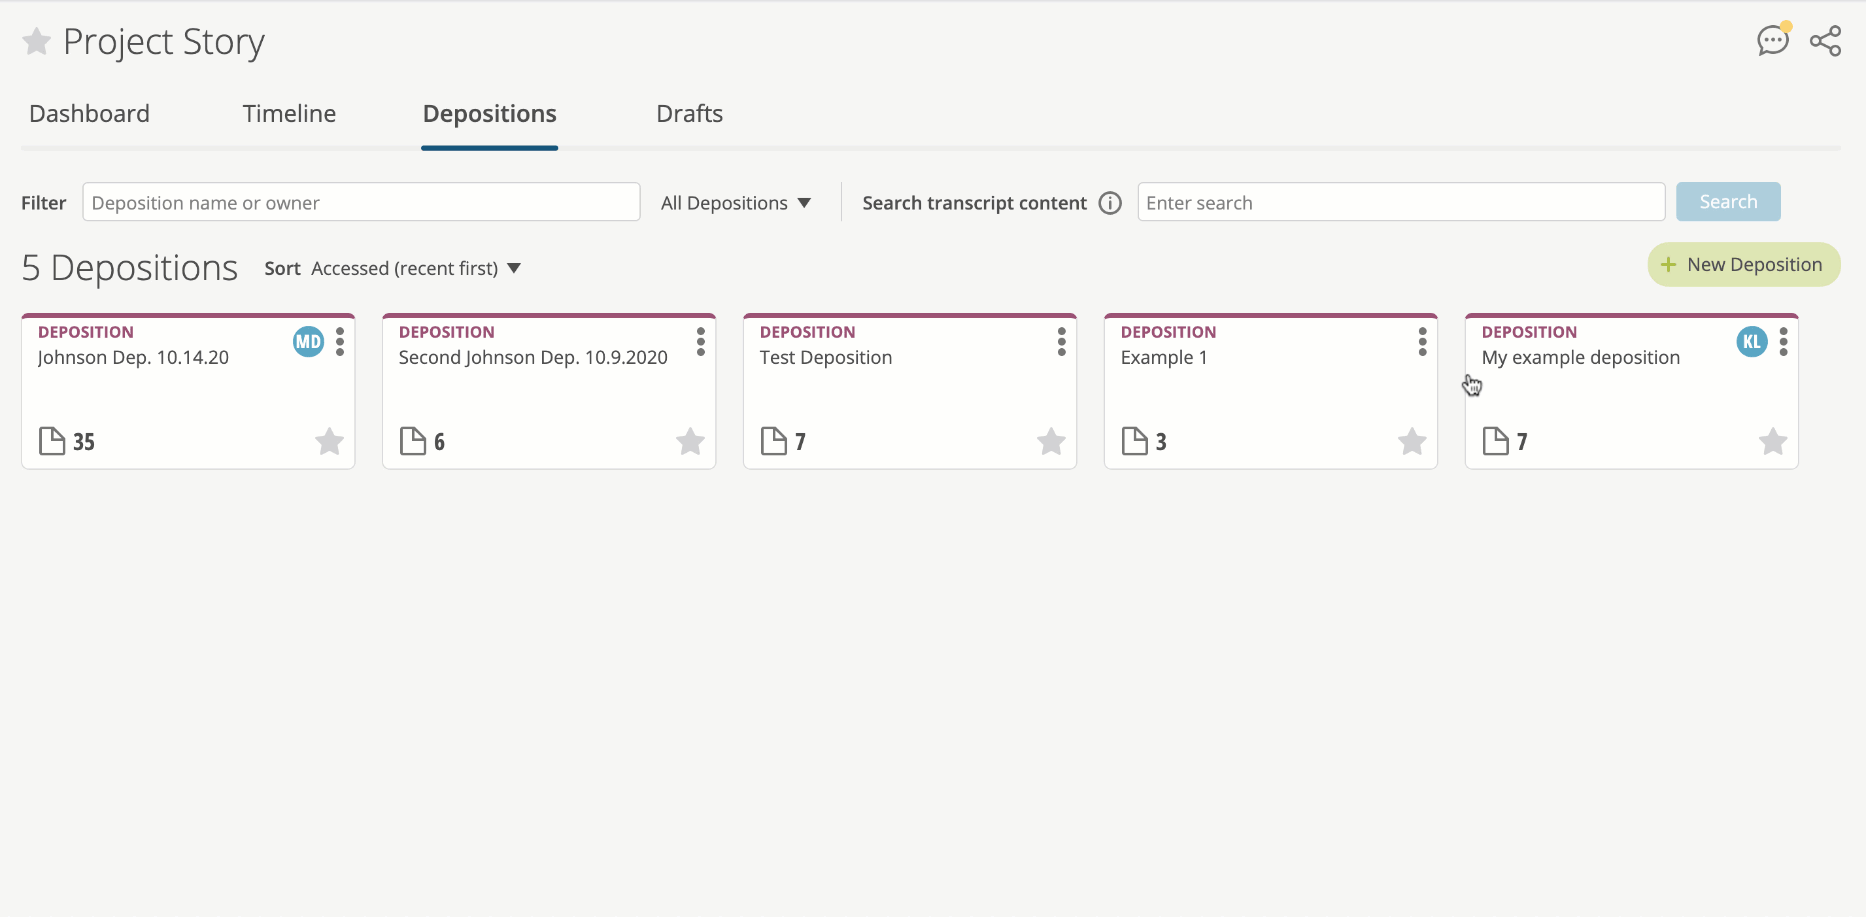Star the Example 1 card
This screenshot has height=917, width=1866.
1412,441
